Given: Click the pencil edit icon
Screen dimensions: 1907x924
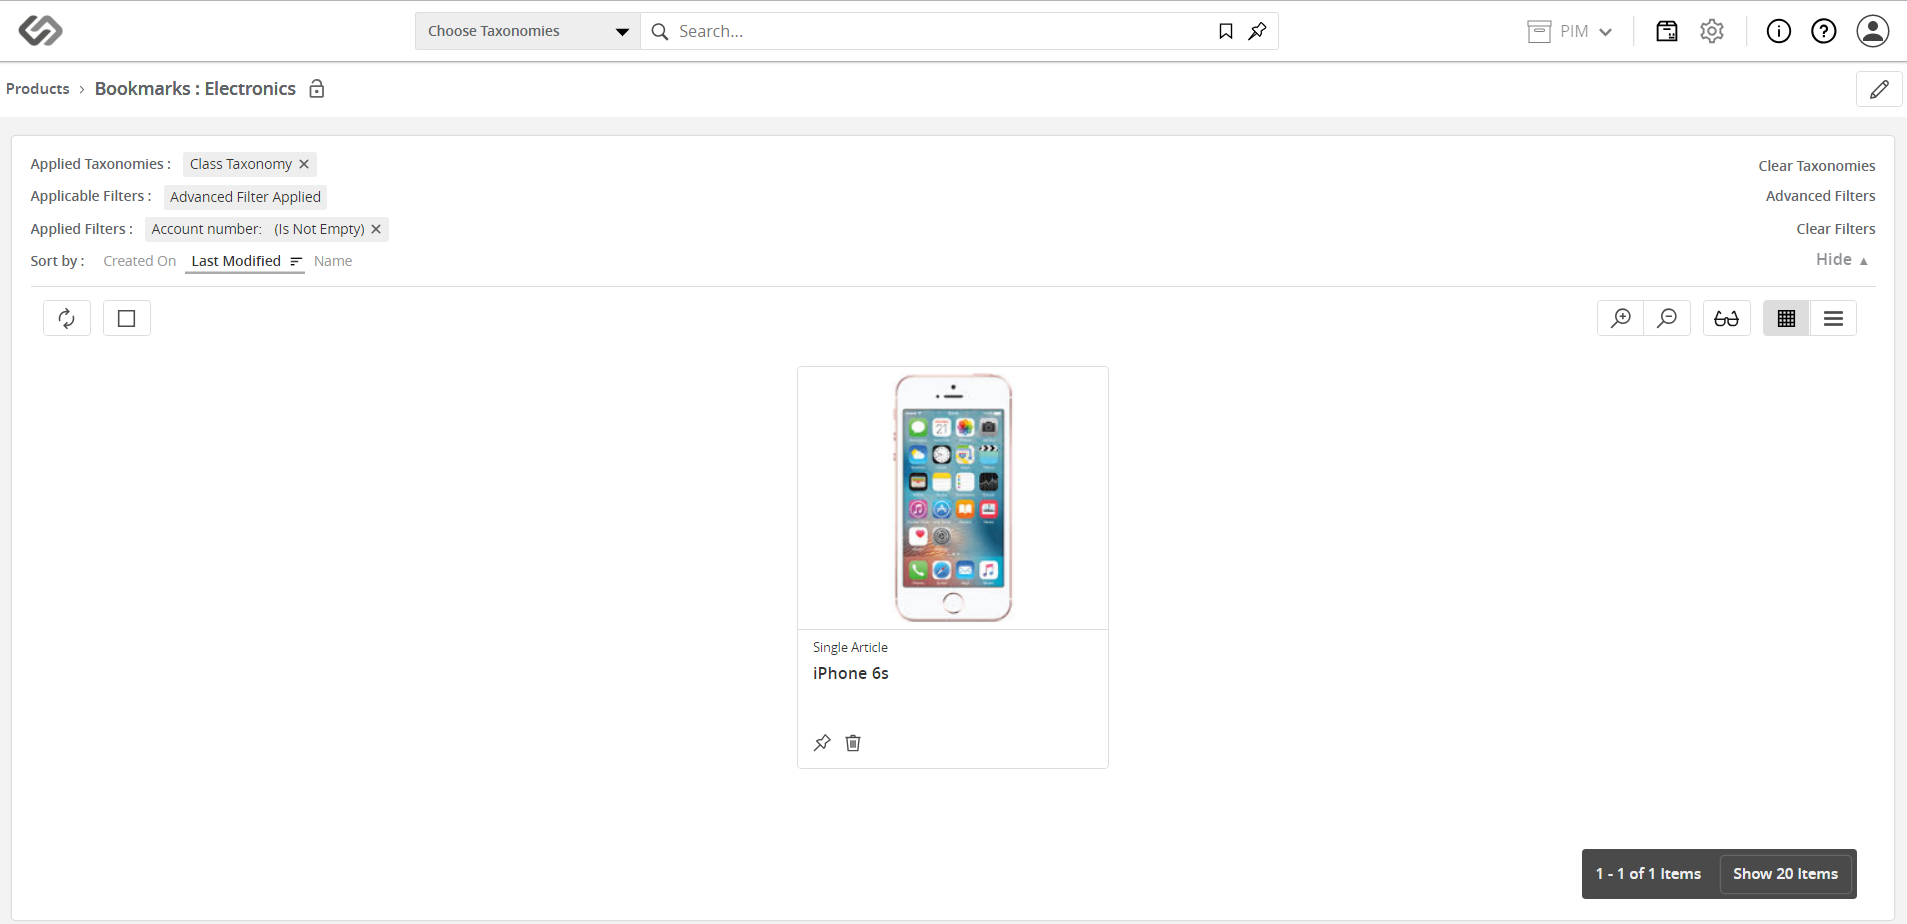Looking at the screenshot, I should 1879,89.
